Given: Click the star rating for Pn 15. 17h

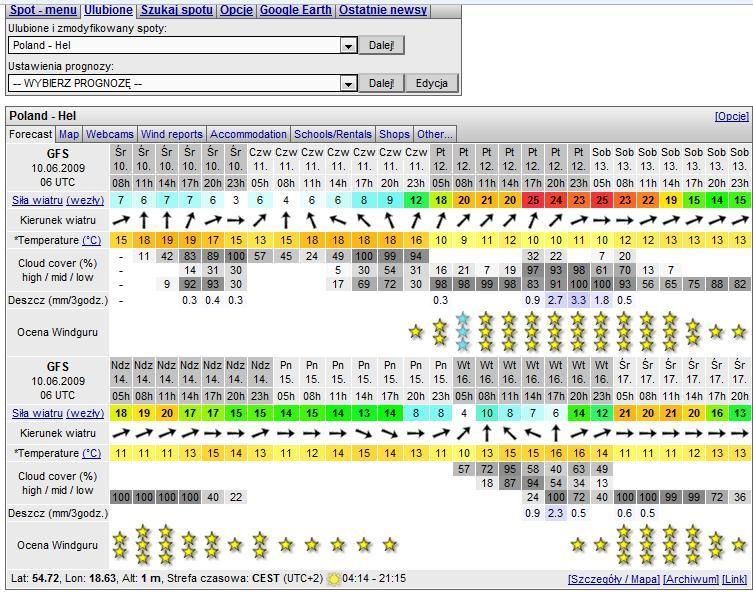Looking at the screenshot, I should 389,545.
